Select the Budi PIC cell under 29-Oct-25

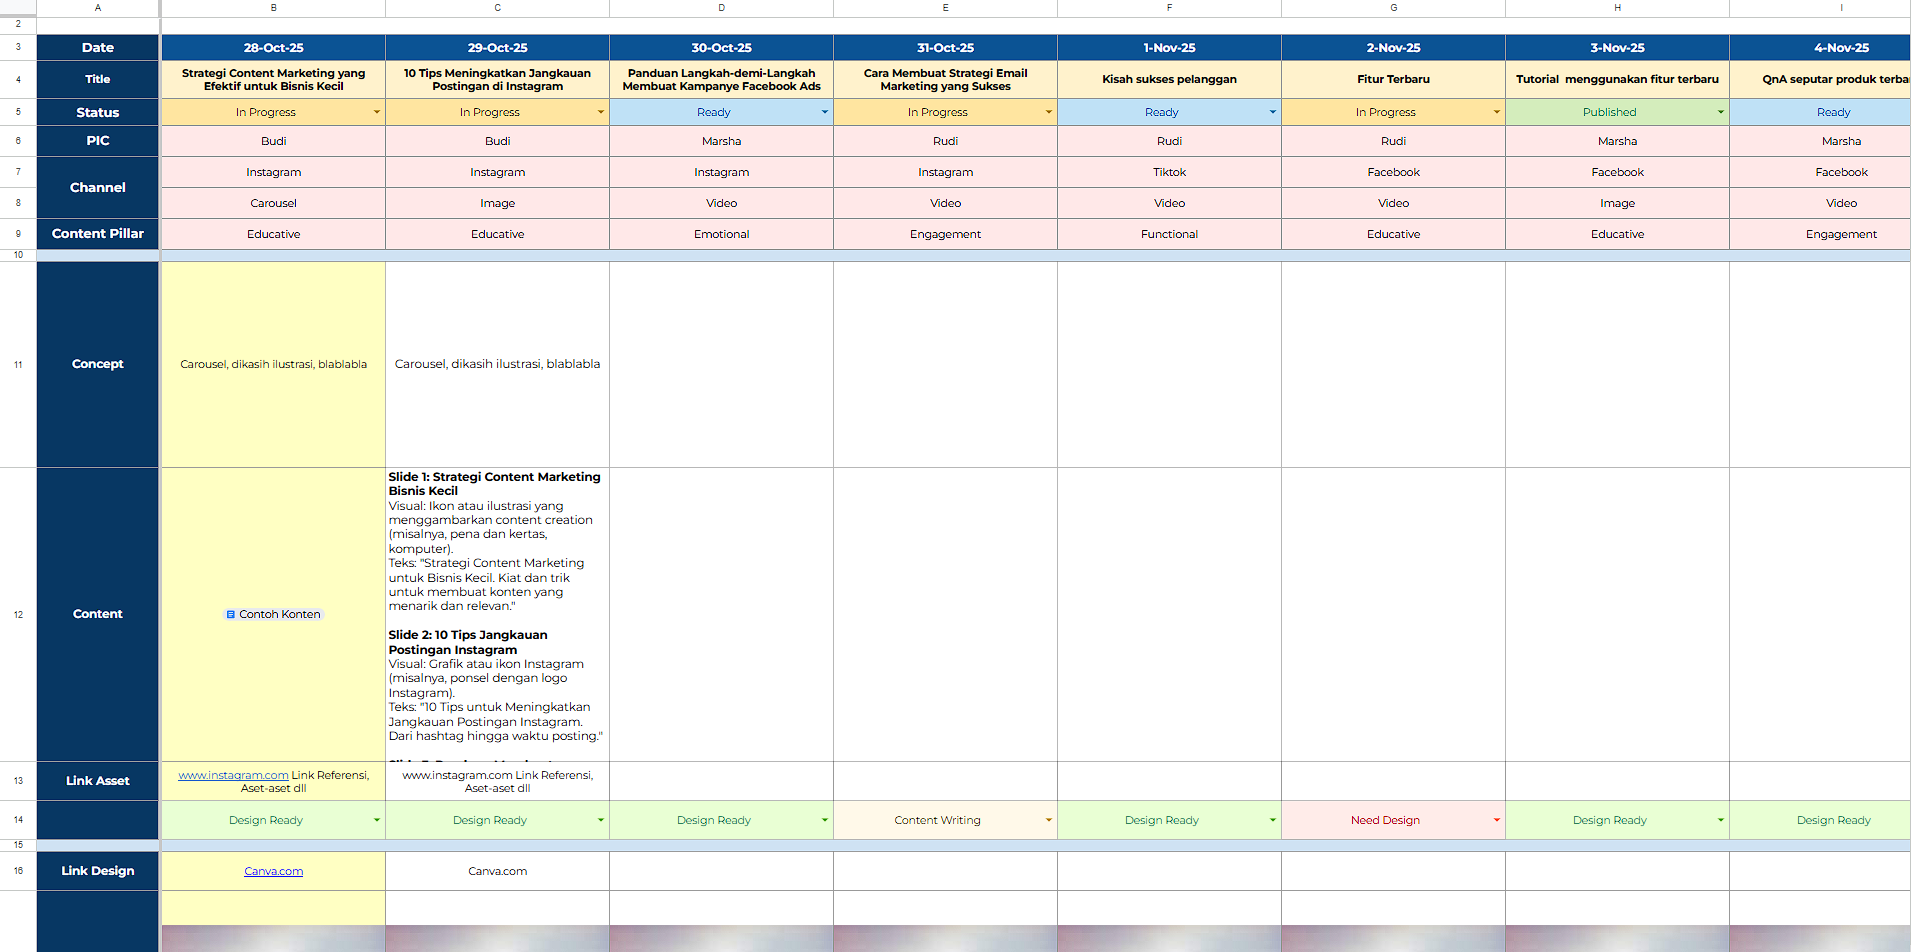497,141
